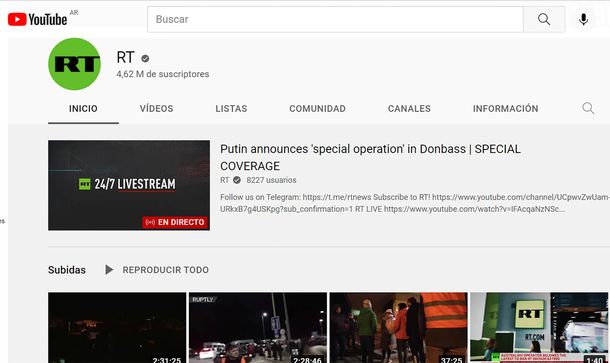The image size is (610, 363).
Task: Open the LISTAS tab
Action: pyautogui.click(x=231, y=109)
